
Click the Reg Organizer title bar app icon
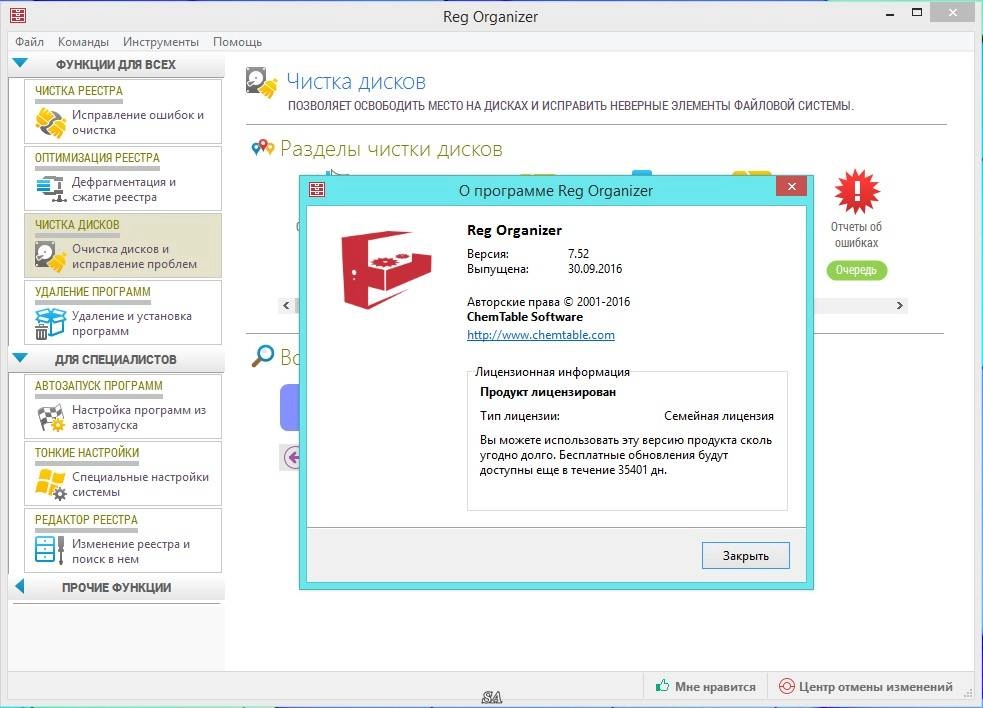(18, 15)
